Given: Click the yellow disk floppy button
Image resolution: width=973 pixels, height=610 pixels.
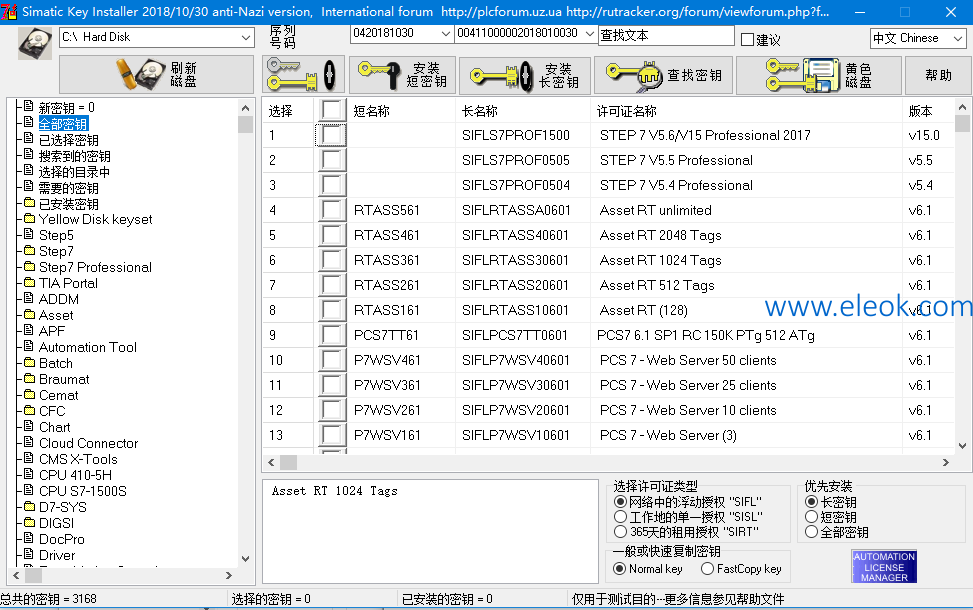Looking at the screenshot, I should tap(819, 75).
